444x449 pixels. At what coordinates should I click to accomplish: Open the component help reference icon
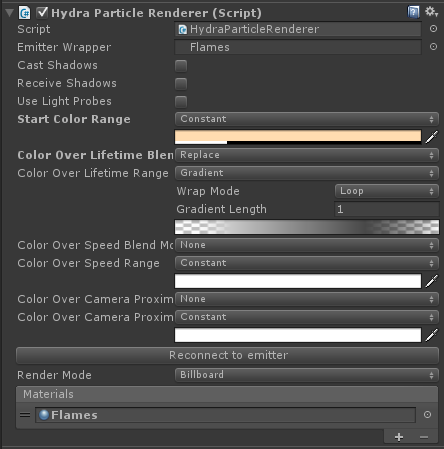pyautogui.click(x=413, y=12)
